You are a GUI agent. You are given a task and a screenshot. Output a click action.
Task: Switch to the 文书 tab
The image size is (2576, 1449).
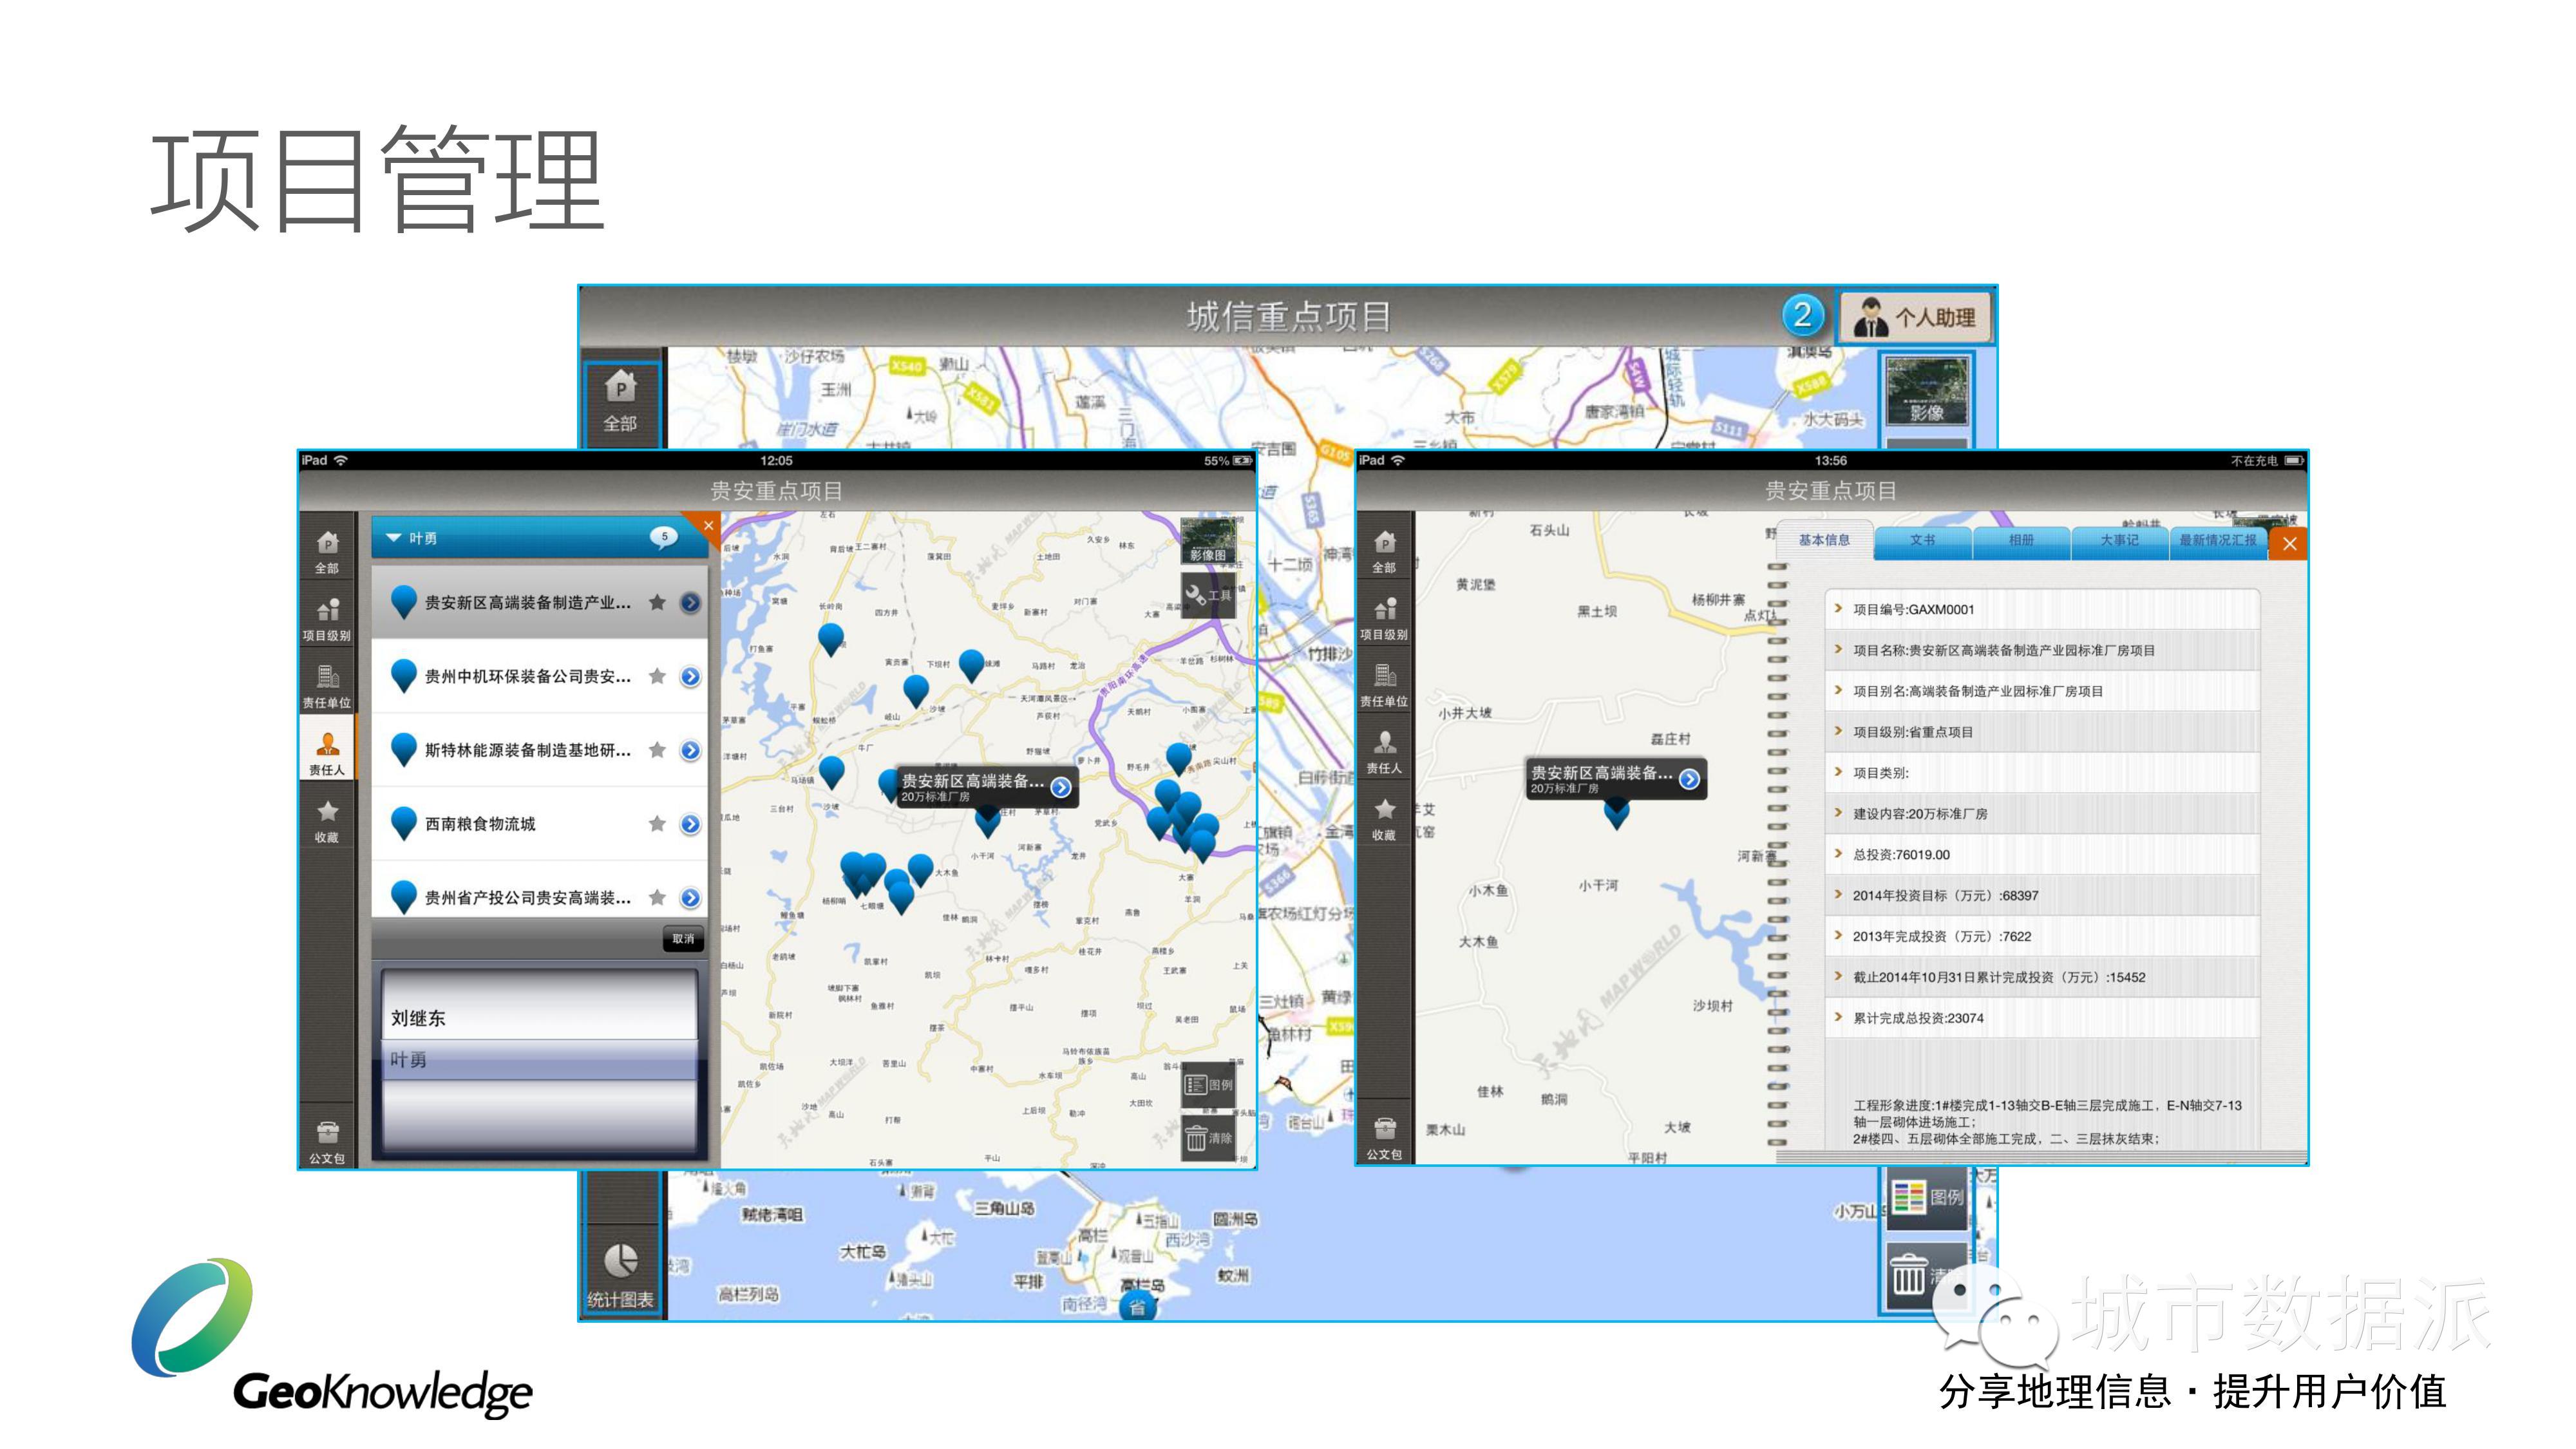(x=1922, y=540)
